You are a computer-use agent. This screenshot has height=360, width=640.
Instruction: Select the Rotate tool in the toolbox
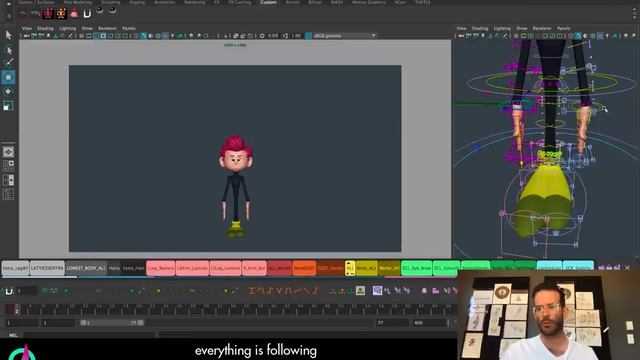click(x=8, y=91)
